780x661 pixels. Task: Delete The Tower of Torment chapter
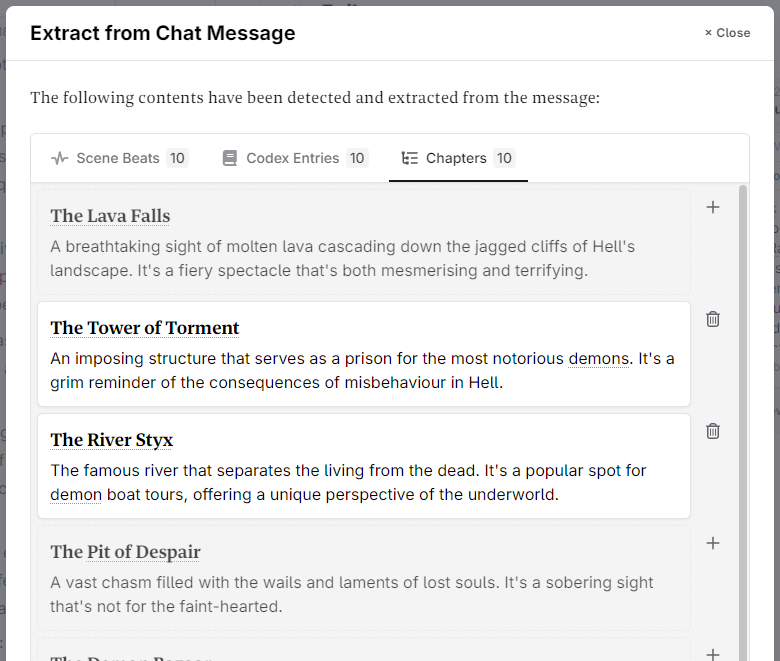point(713,319)
